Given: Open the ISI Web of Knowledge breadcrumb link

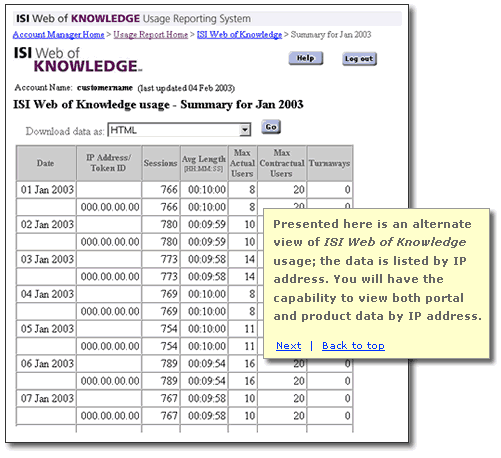Looking at the screenshot, I should click(x=239, y=35).
